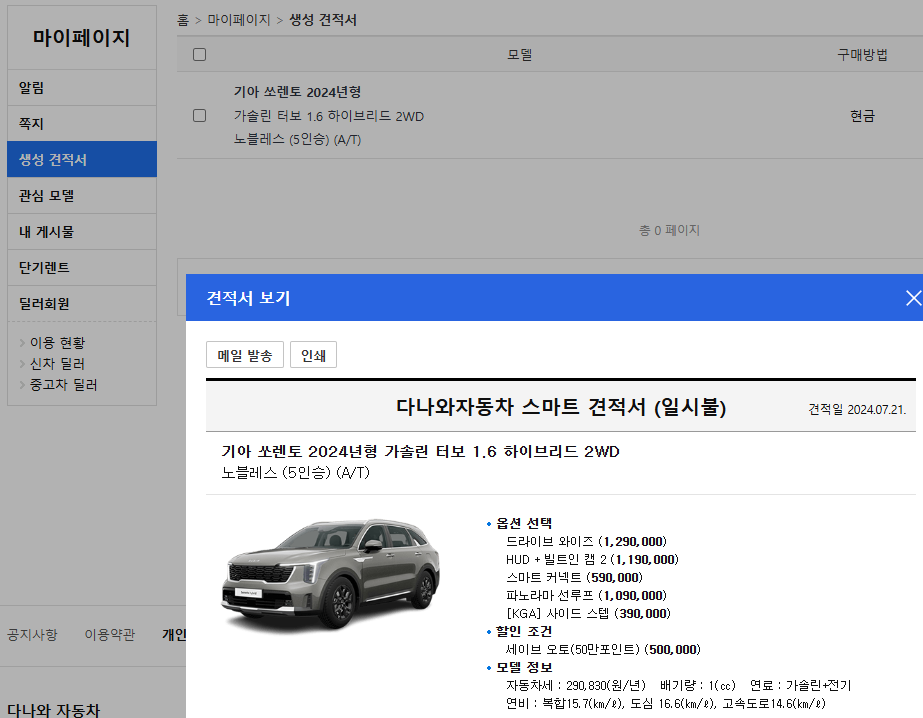
Task: Click the 다나와자동차 스마트 견적서 title
Action: pos(561,407)
